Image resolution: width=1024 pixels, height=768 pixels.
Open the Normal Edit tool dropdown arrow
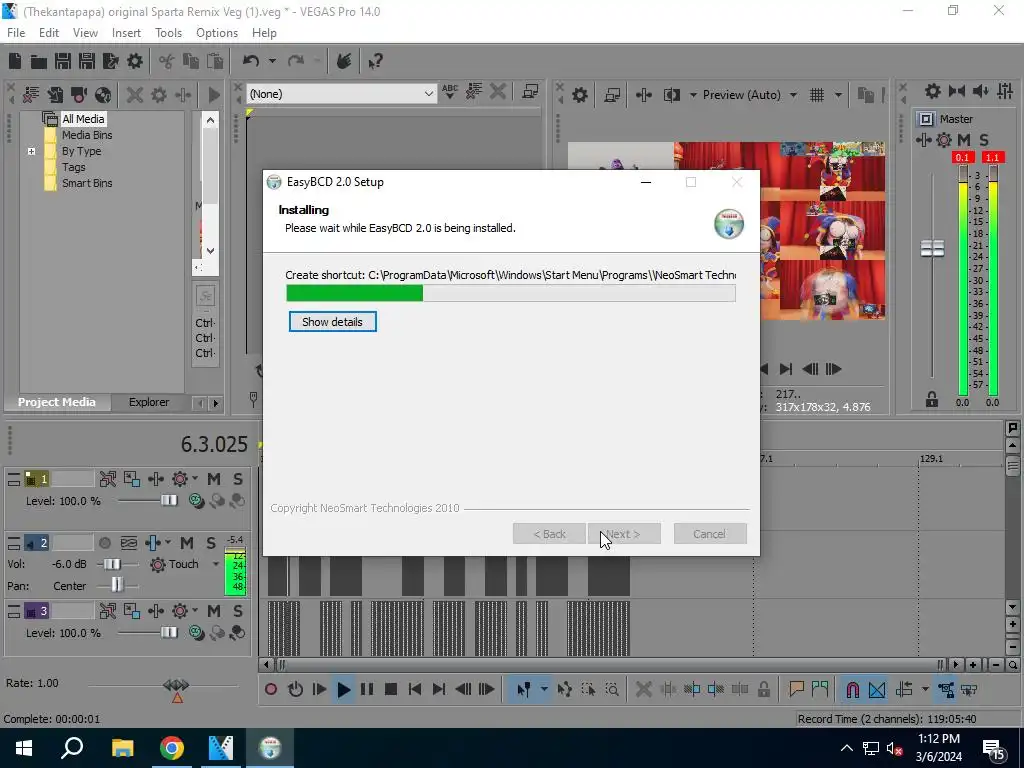coord(543,689)
